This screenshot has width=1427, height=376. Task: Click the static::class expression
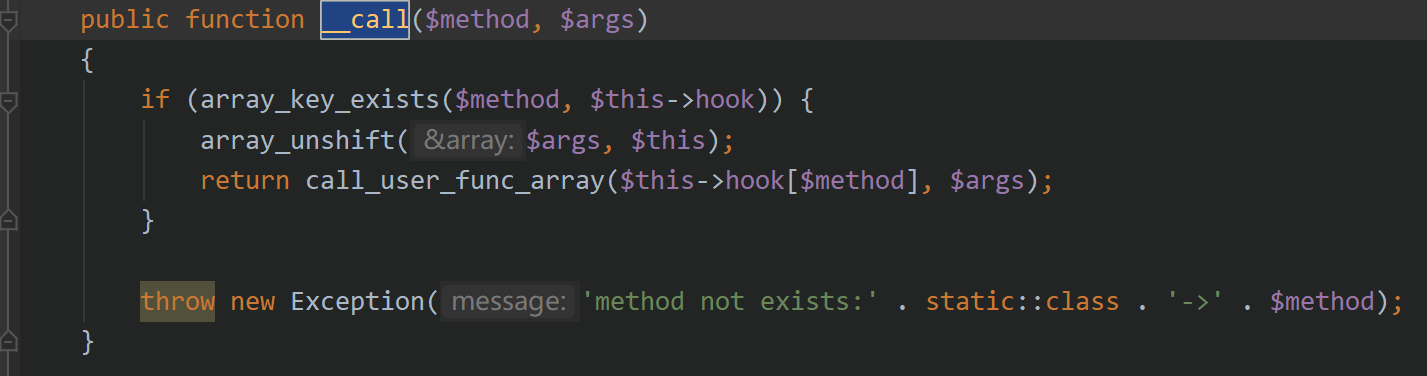1022,301
